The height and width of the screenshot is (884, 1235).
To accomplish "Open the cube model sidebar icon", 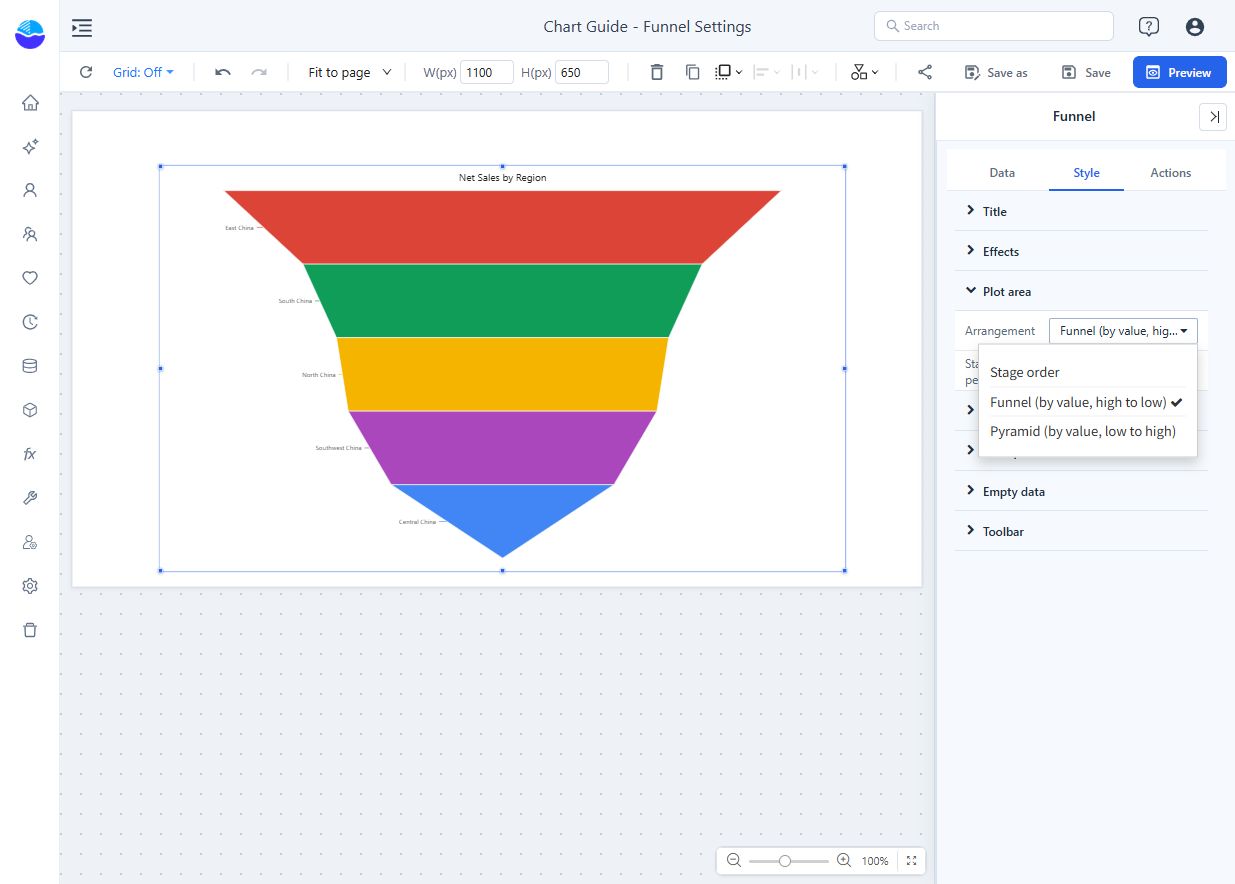I will click(x=30, y=410).
